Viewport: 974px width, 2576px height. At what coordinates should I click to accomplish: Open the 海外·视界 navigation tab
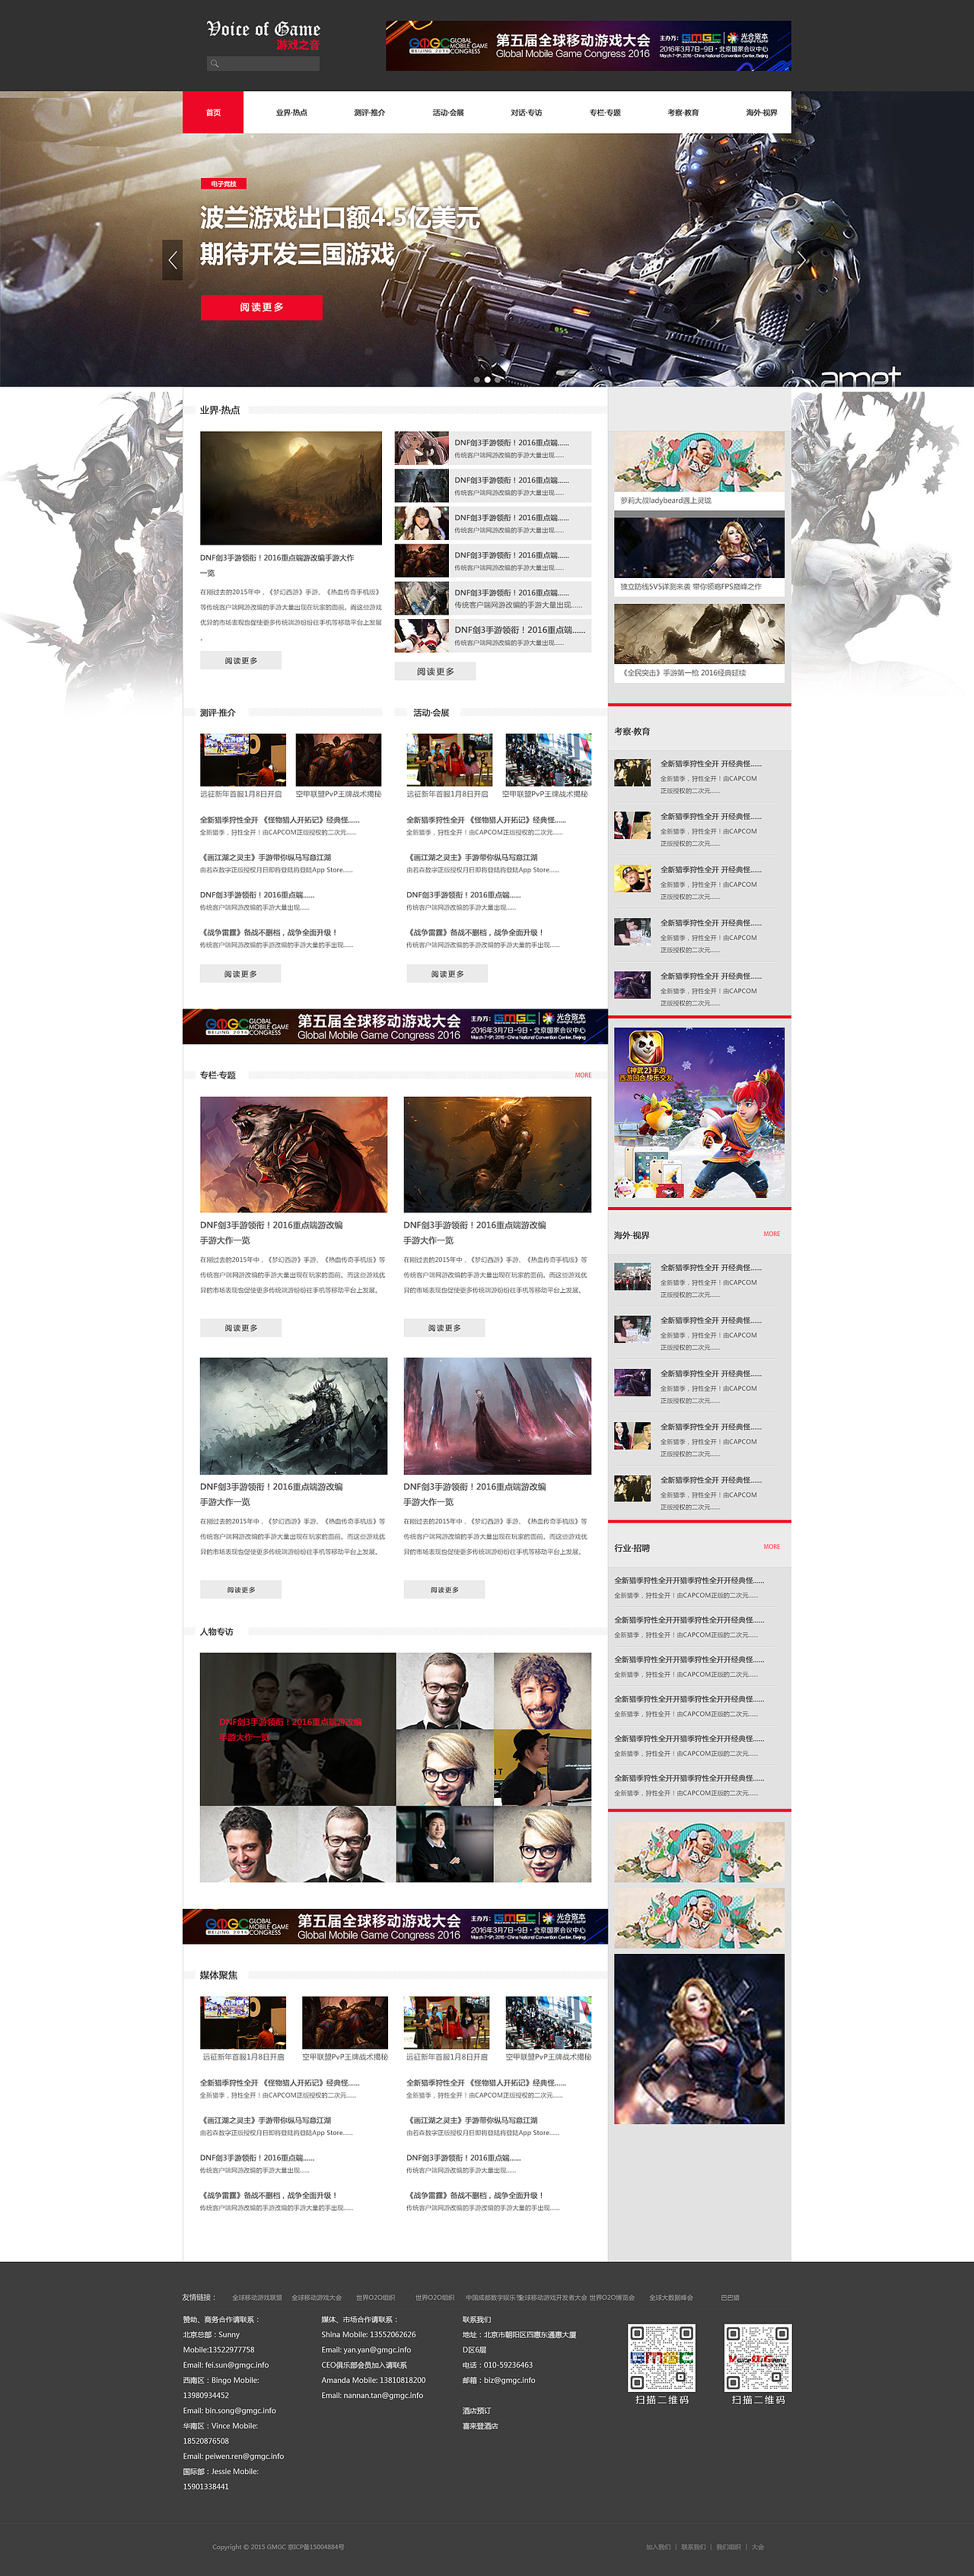click(x=761, y=113)
